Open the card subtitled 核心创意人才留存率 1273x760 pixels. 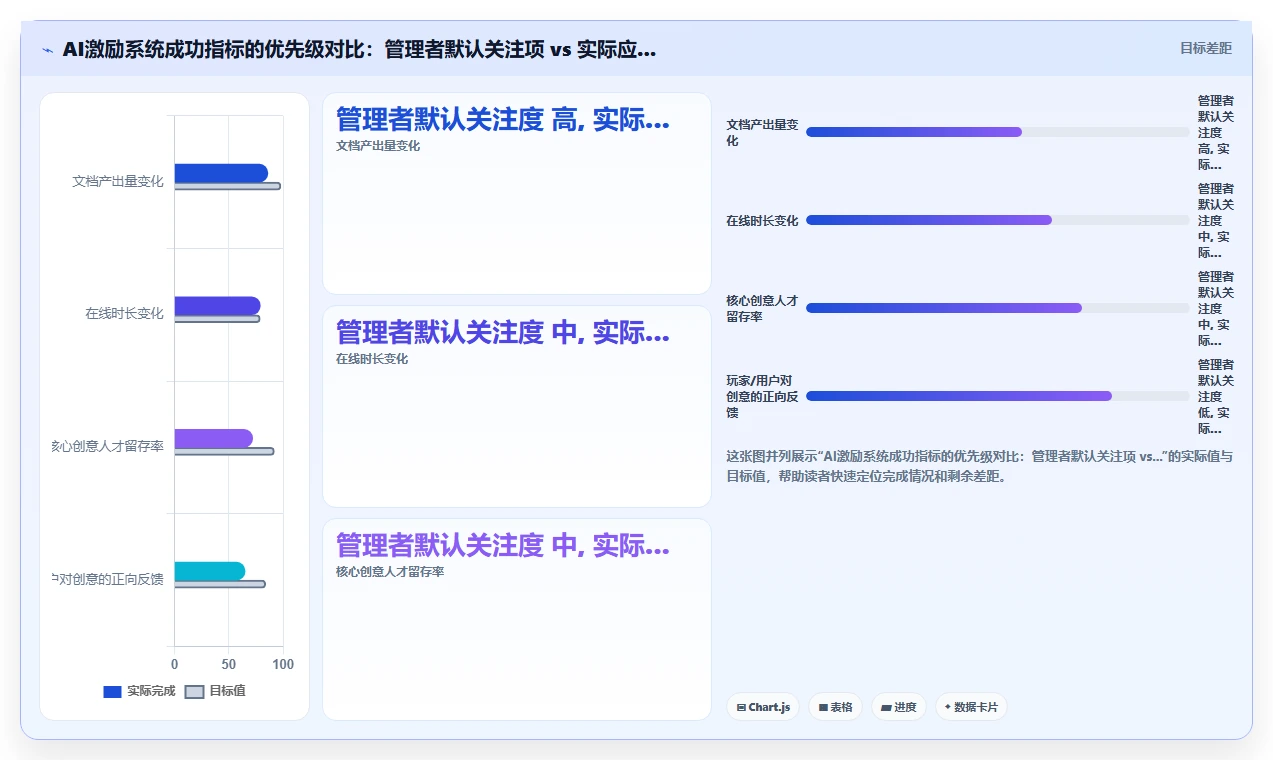(x=516, y=619)
